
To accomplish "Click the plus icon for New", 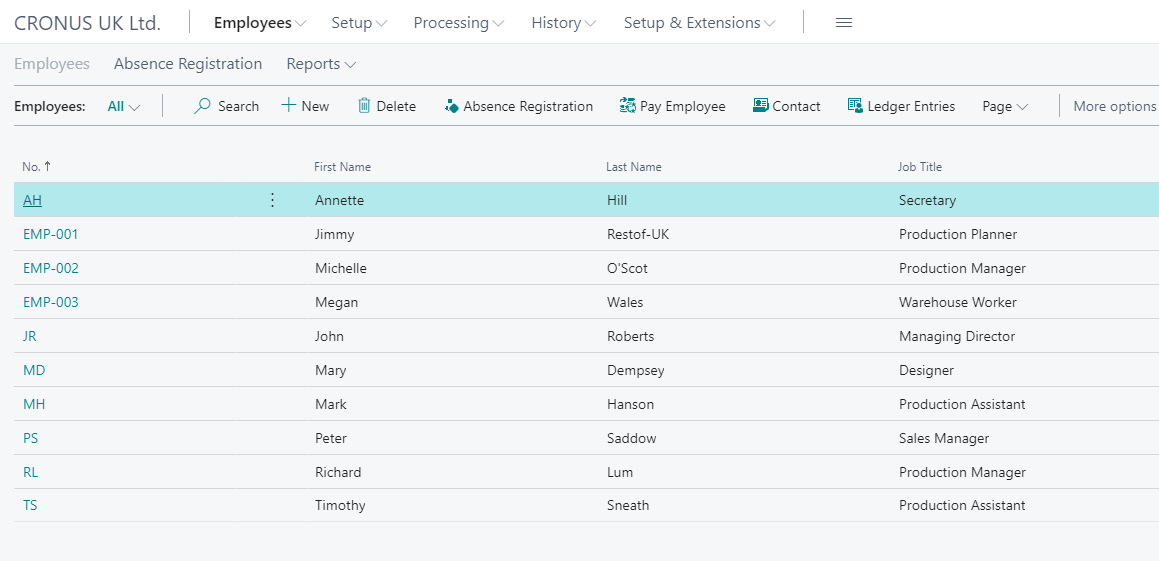I will coord(288,106).
